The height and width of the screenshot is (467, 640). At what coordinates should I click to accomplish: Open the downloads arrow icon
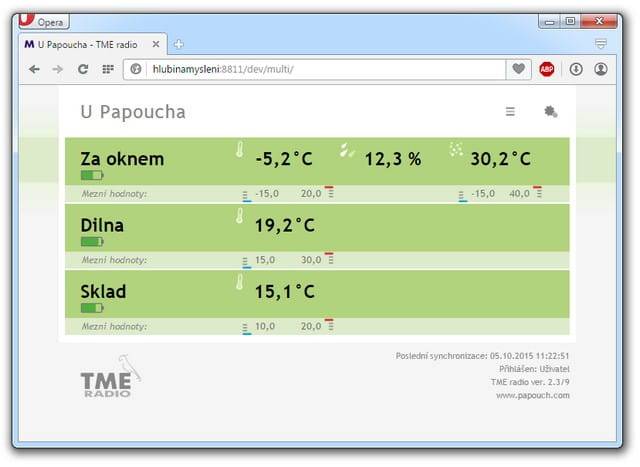[576, 69]
